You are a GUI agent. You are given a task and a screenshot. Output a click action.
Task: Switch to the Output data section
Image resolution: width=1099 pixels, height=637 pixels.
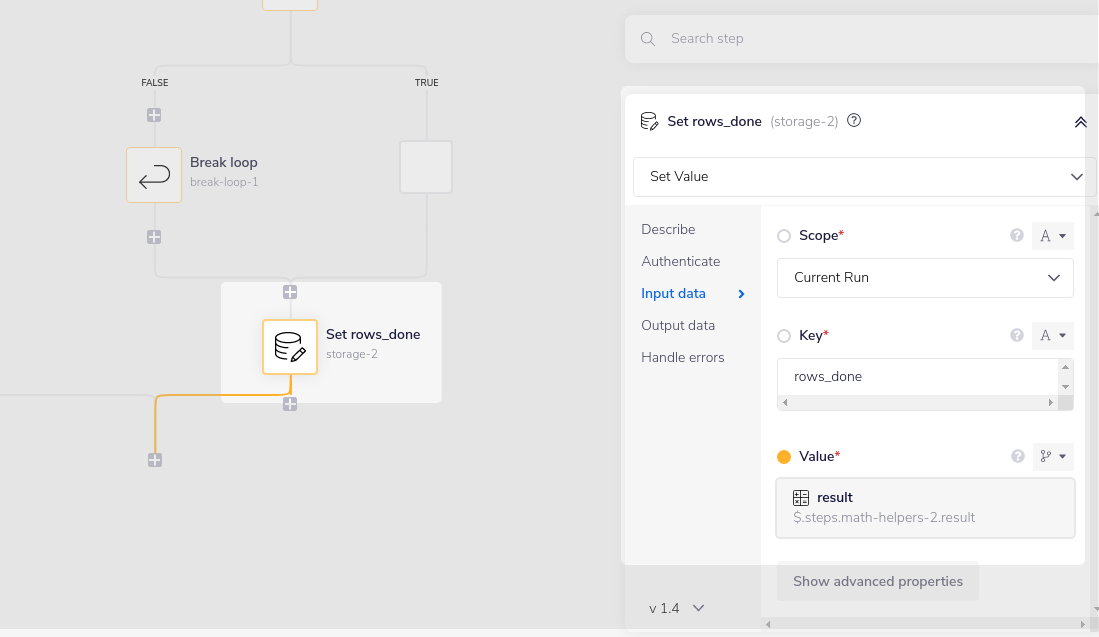pyautogui.click(x=678, y=325)
